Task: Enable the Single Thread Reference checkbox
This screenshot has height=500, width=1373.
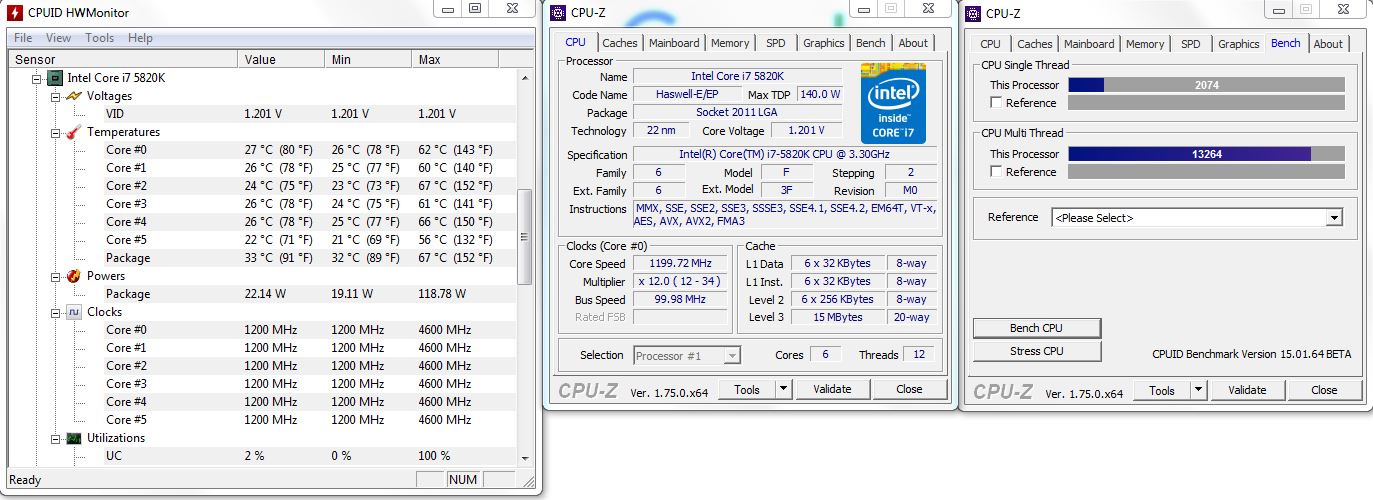Action: (x=996, y=103)
